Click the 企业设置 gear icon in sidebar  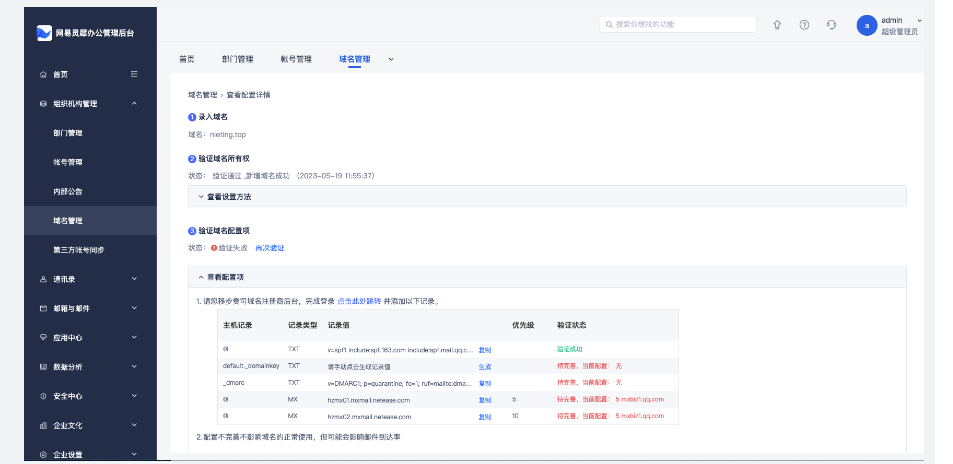tap(43, 454)
